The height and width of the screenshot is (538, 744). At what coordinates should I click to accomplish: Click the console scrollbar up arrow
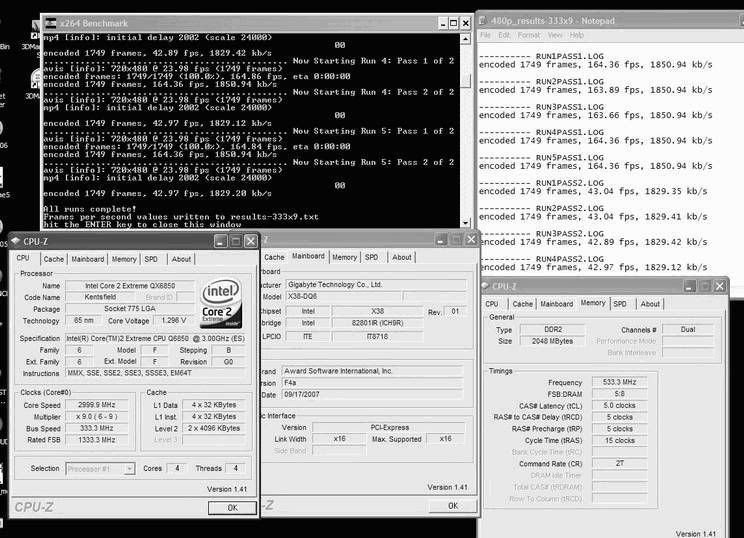[x=465, y=38]
